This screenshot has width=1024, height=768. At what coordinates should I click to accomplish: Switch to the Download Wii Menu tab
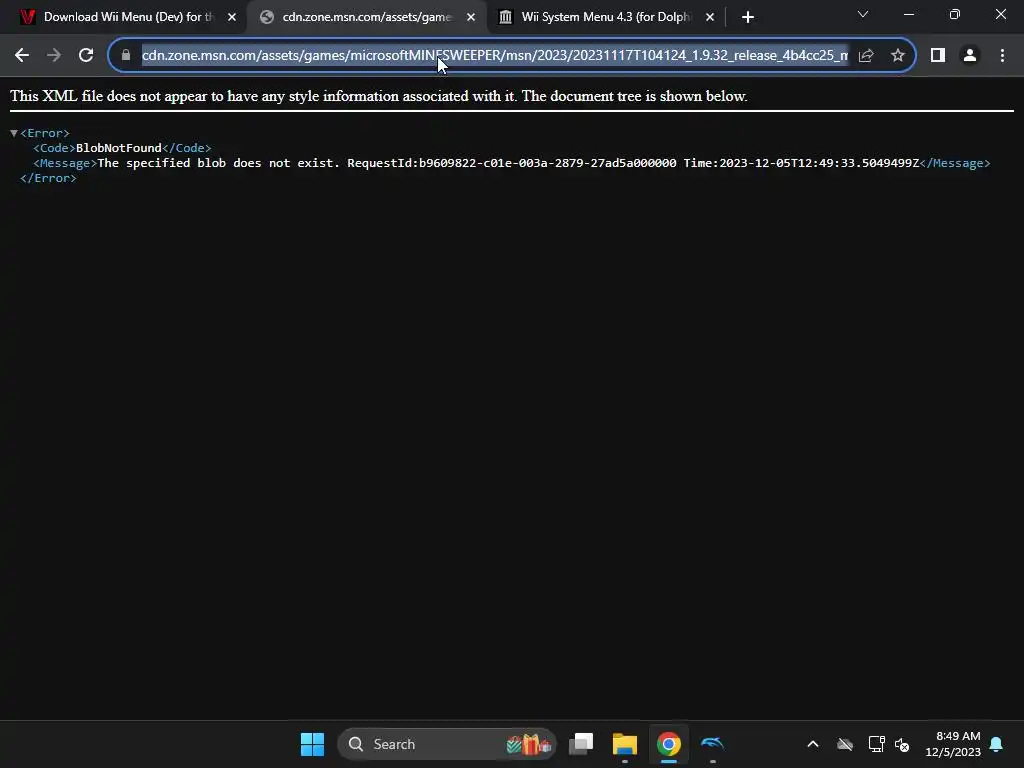click(123, 17)
